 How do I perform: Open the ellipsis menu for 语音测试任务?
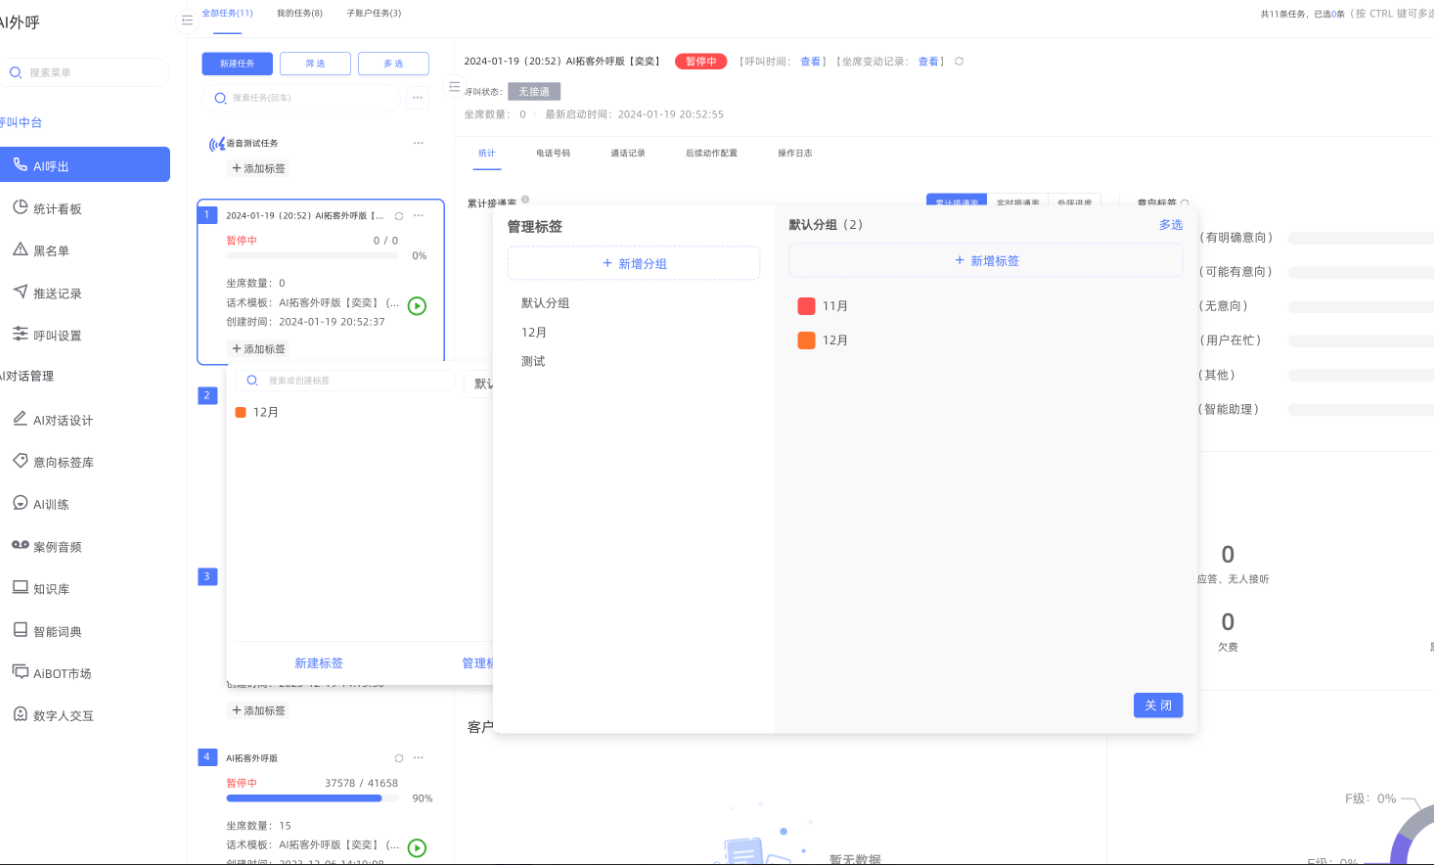click(418, 143)
